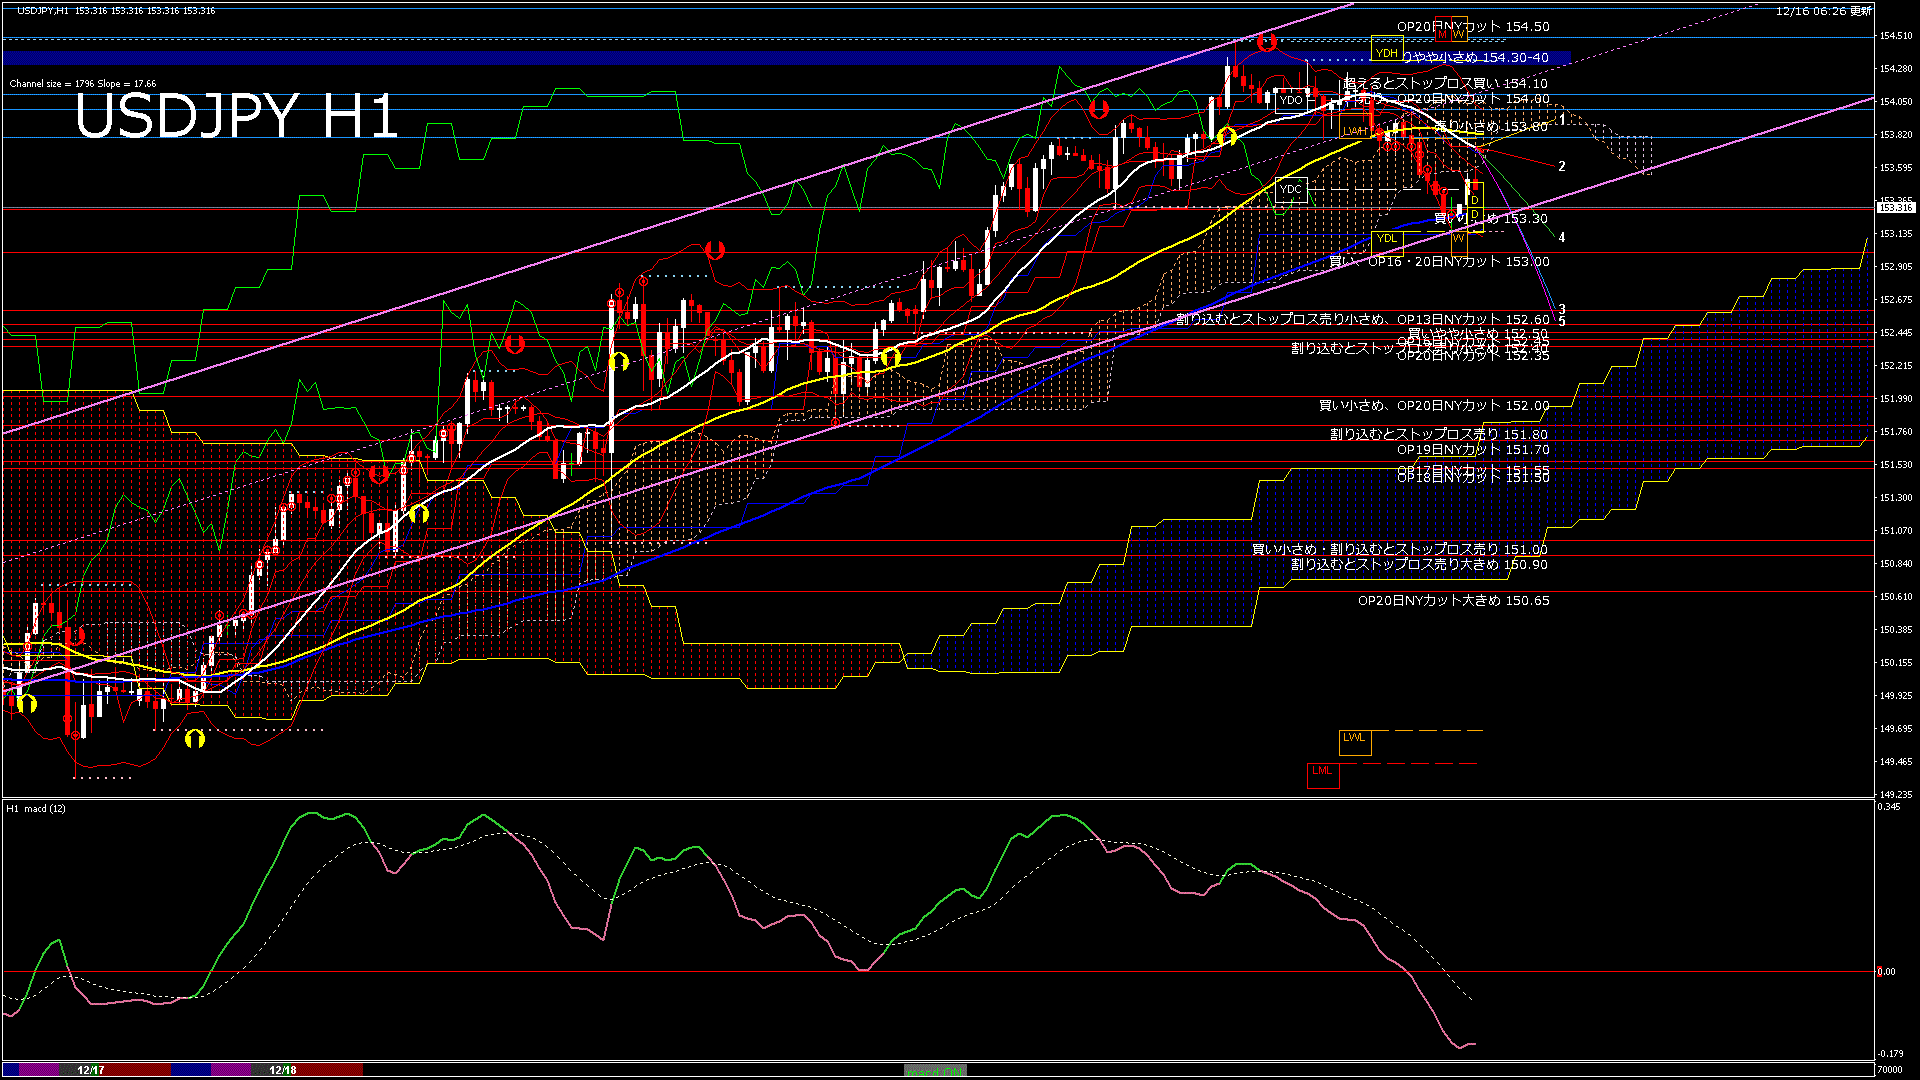Screen dimensions: 1920x1080
Task: Click the 12/17 date marker on time axis
Action: point(90,1070)
